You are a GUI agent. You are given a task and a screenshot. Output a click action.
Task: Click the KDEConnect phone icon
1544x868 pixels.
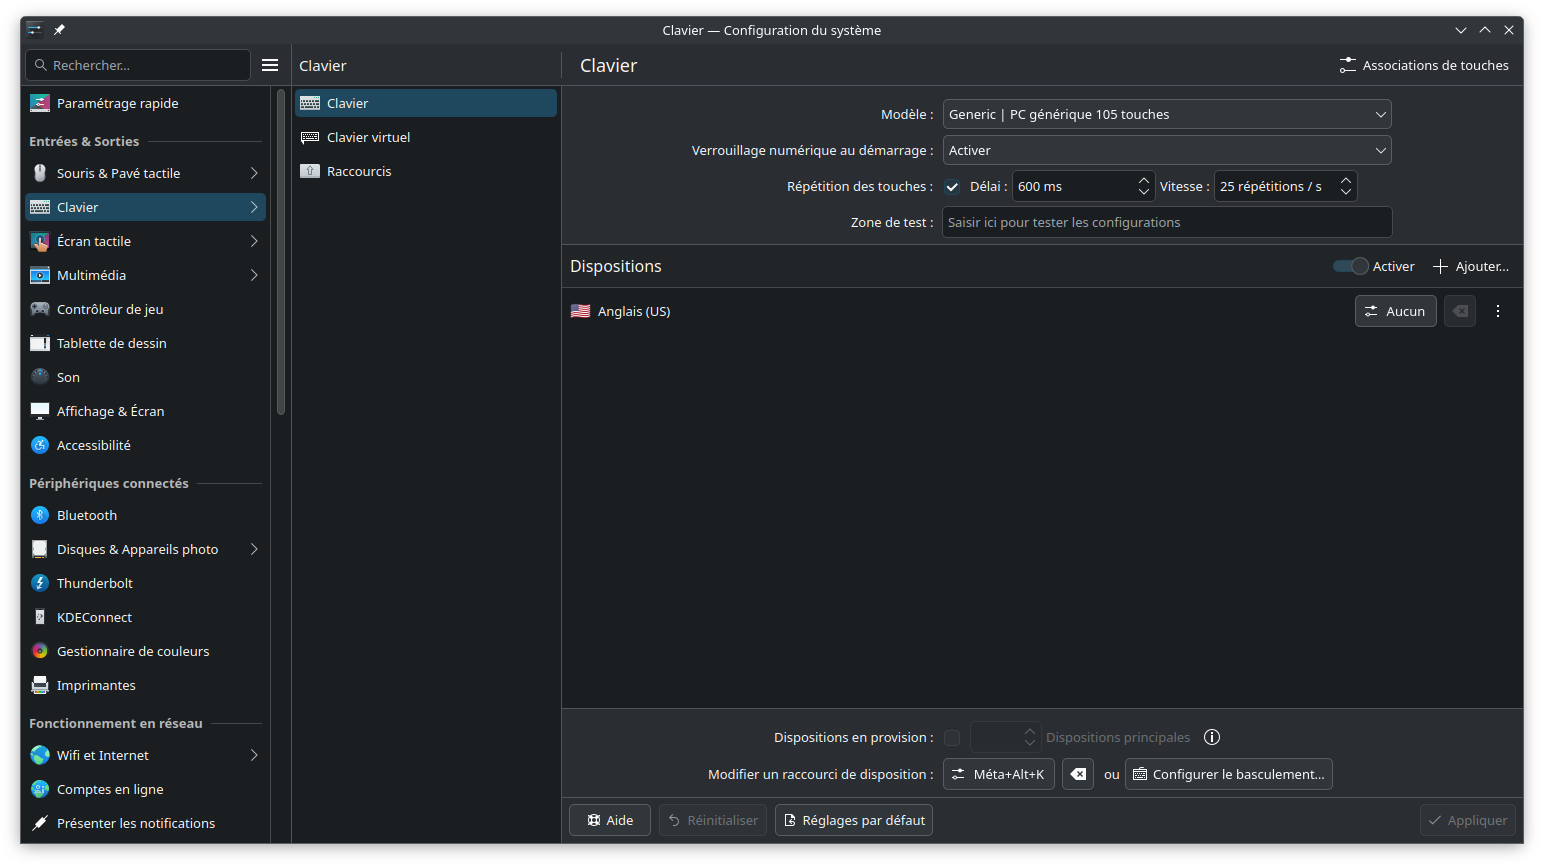tap(40, 617)
